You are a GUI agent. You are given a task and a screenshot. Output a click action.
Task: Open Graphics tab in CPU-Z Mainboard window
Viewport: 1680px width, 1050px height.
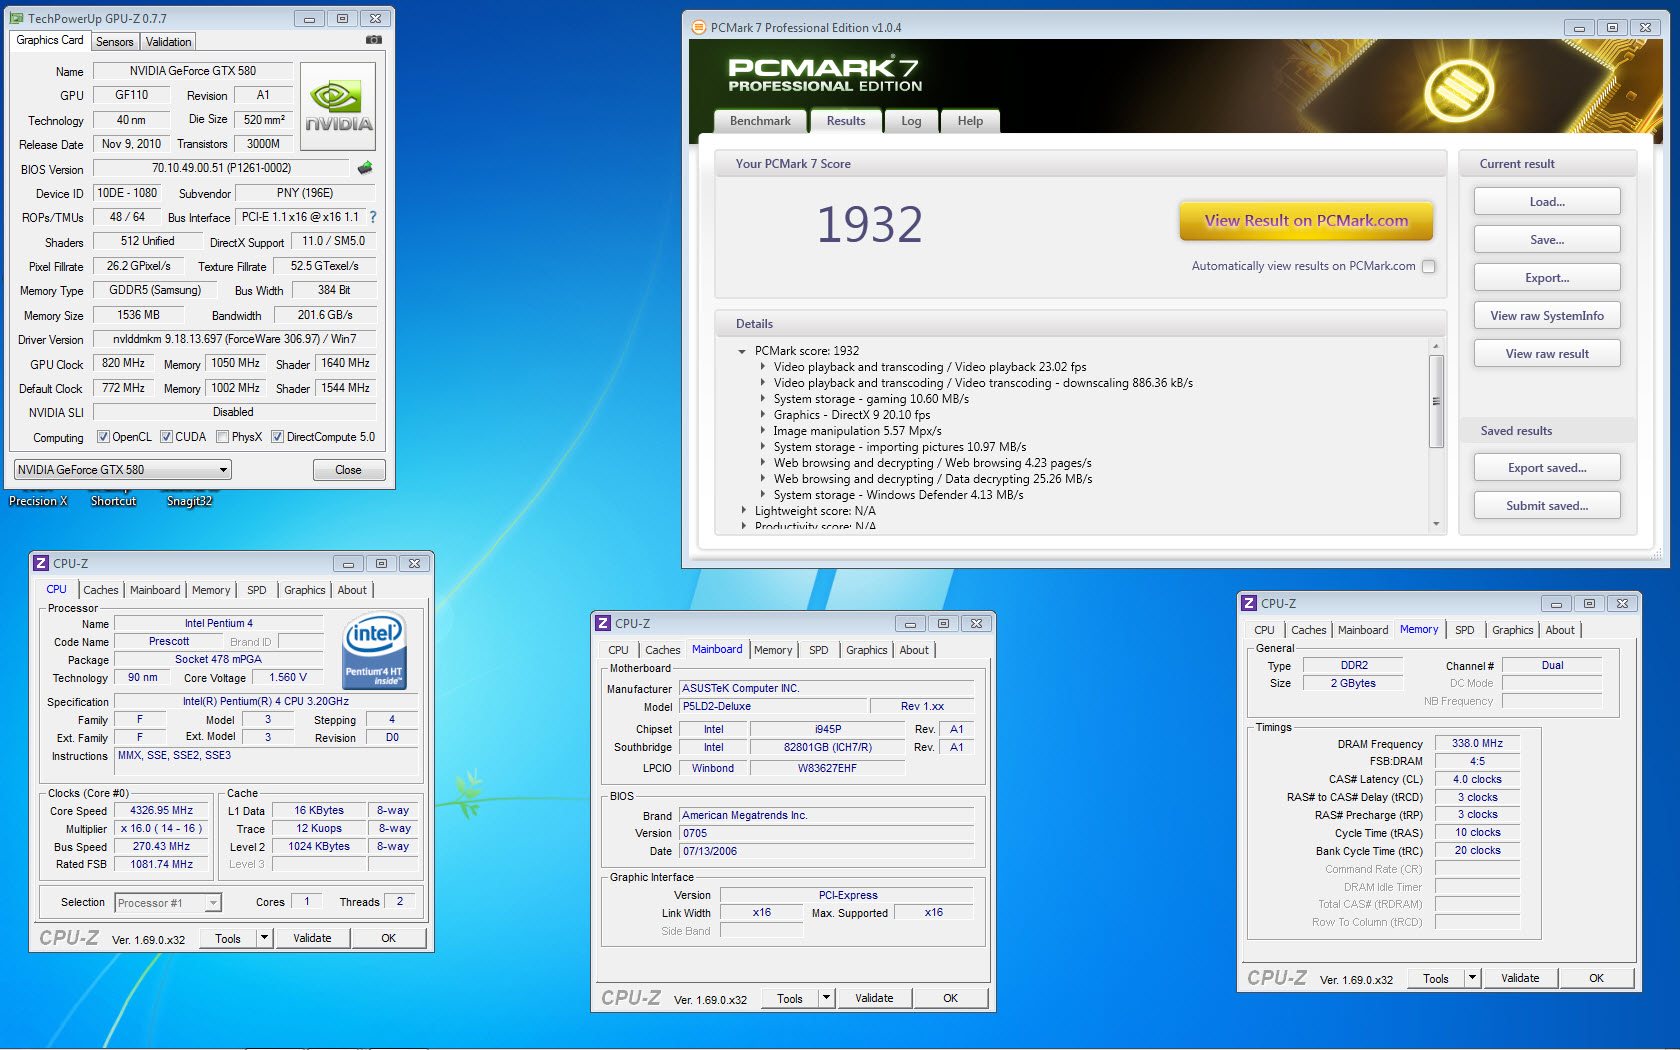(866, 650)
